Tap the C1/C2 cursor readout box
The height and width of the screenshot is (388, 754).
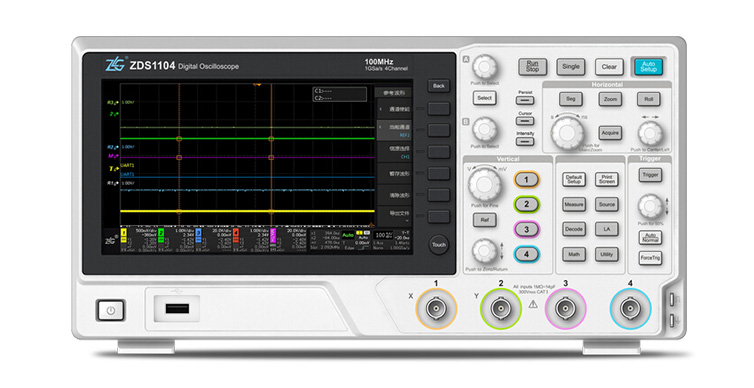point(339,94)
